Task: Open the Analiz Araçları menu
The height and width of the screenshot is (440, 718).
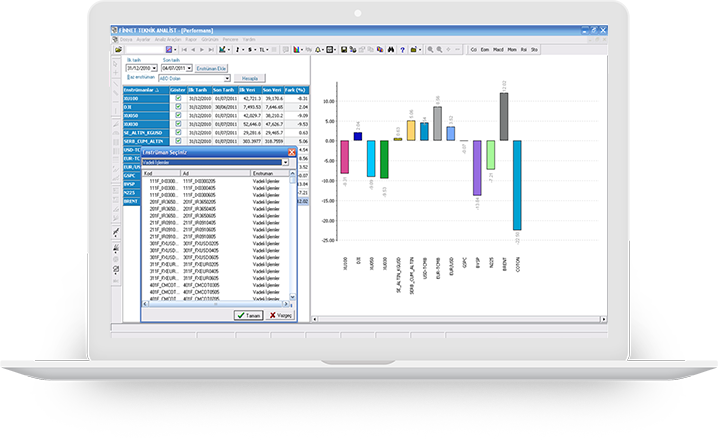Action: click(x=168, y=40)
